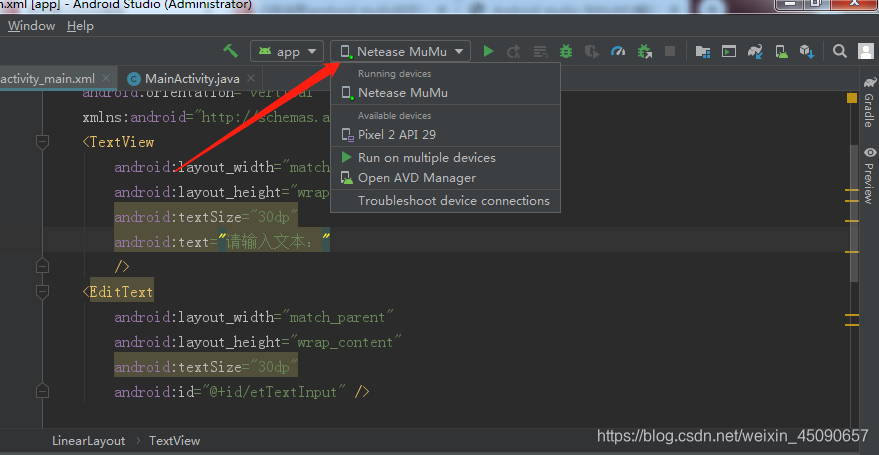879x455 pixels.
Task: Open Project Structure folder icon
Action: tap(703, 52)
